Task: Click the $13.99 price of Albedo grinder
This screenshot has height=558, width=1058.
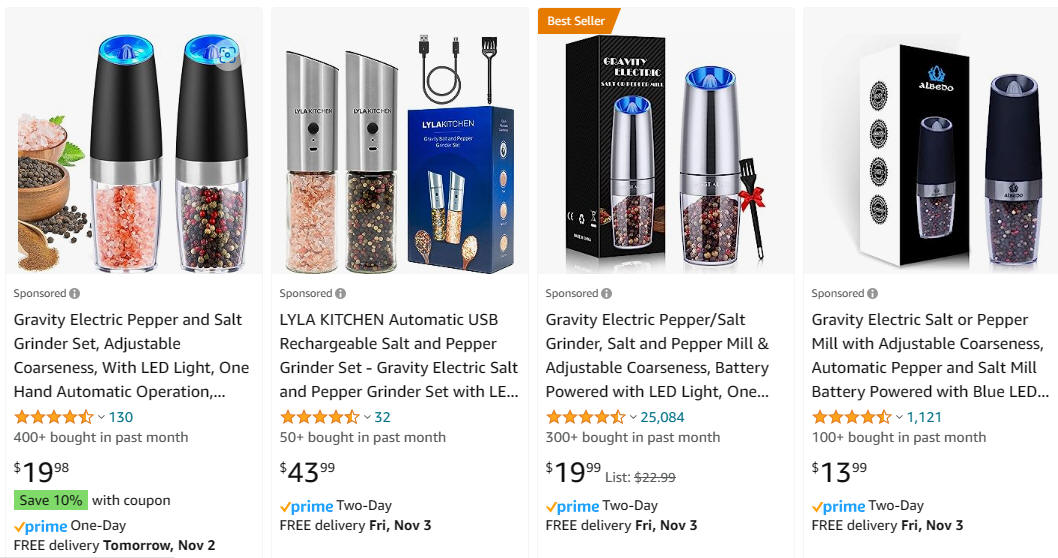Action: click(x=839, y=472)
